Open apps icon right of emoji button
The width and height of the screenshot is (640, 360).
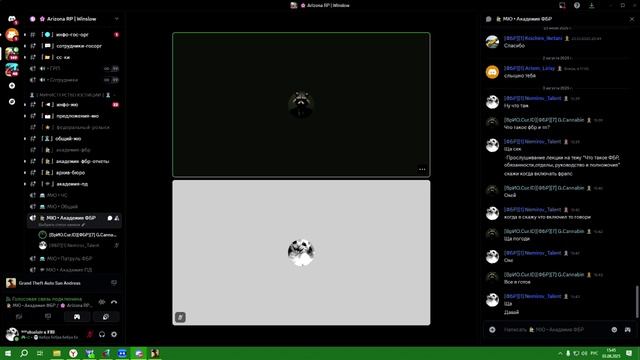pyautogui.click(x=627, y=330)
